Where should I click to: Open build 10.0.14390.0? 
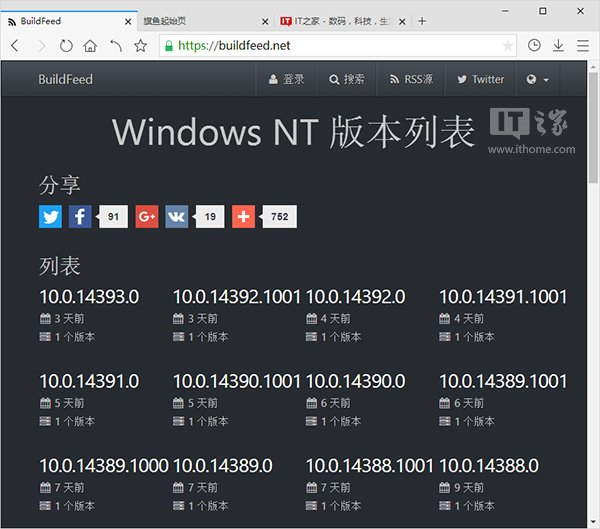click(x=355, y=381)
